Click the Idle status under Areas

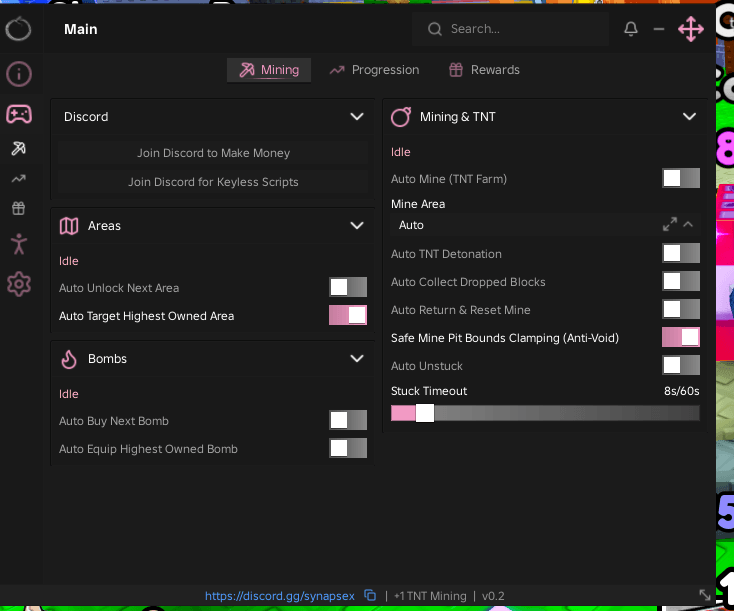68,261
